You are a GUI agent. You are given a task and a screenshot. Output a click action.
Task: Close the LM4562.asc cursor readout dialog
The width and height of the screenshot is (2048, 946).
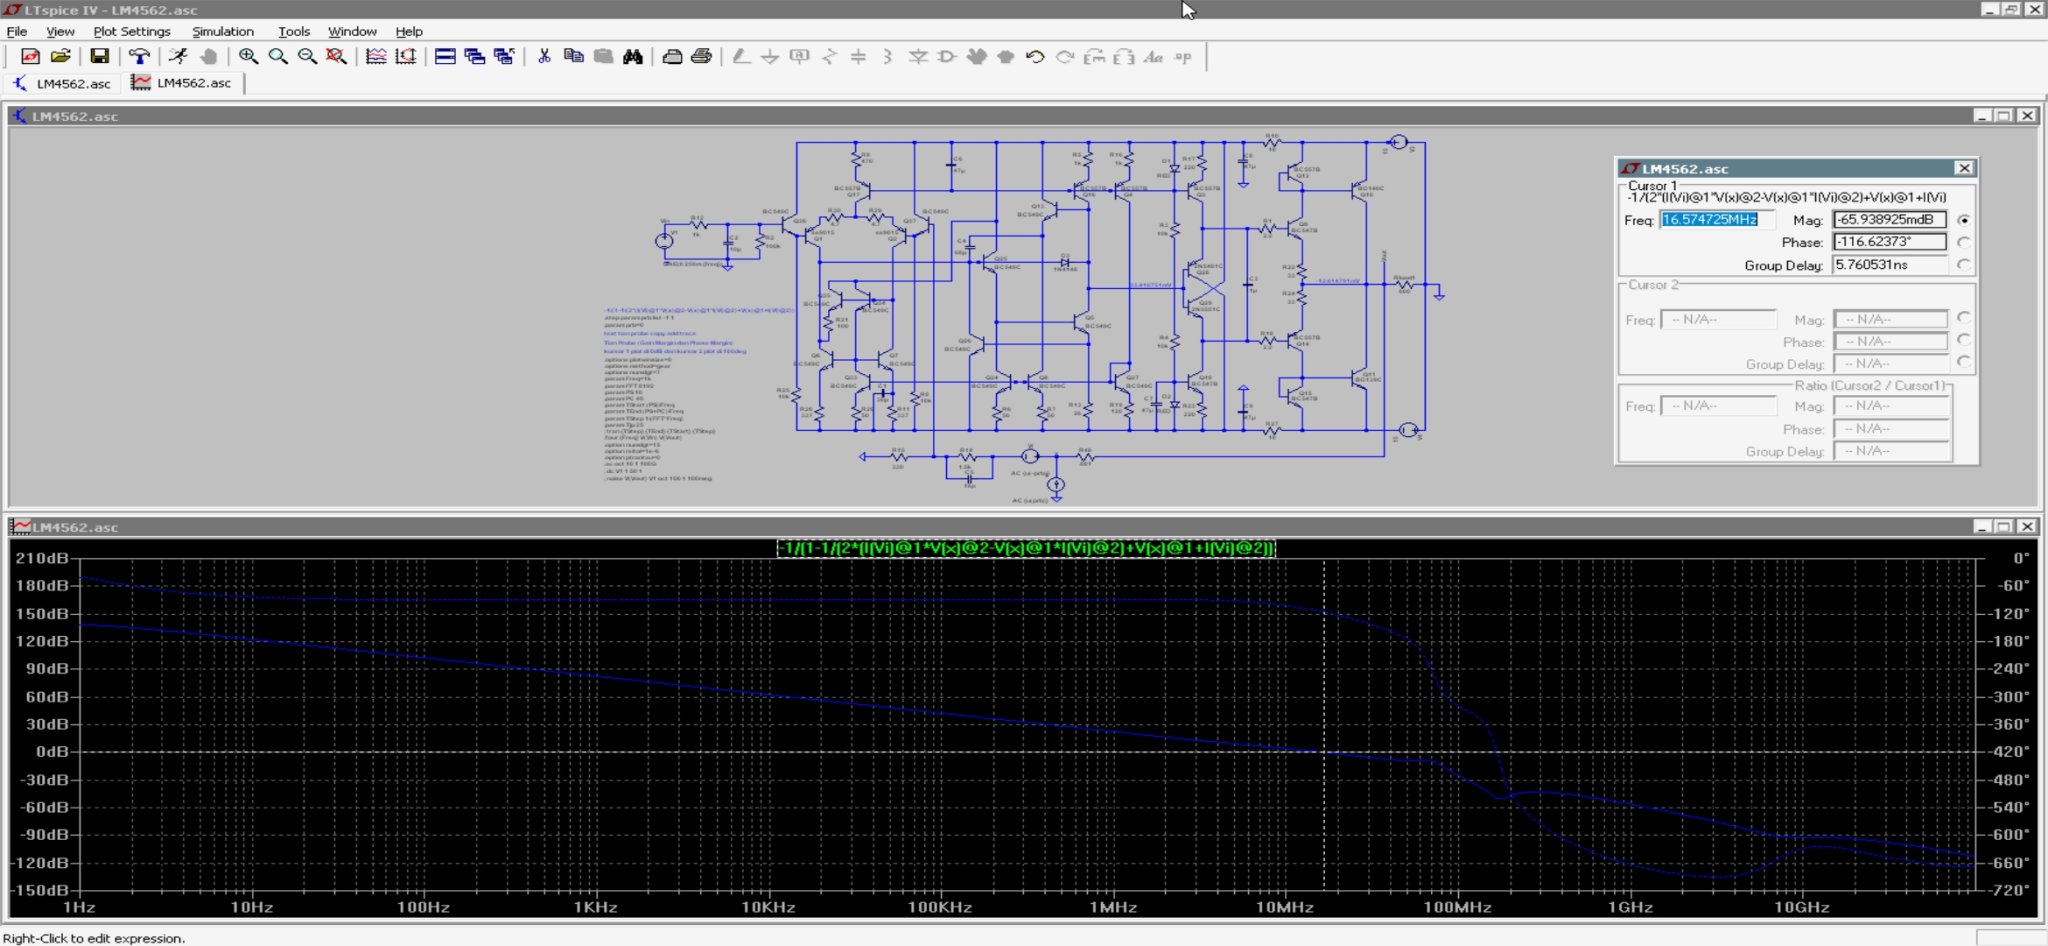(x=1964, y=168)
